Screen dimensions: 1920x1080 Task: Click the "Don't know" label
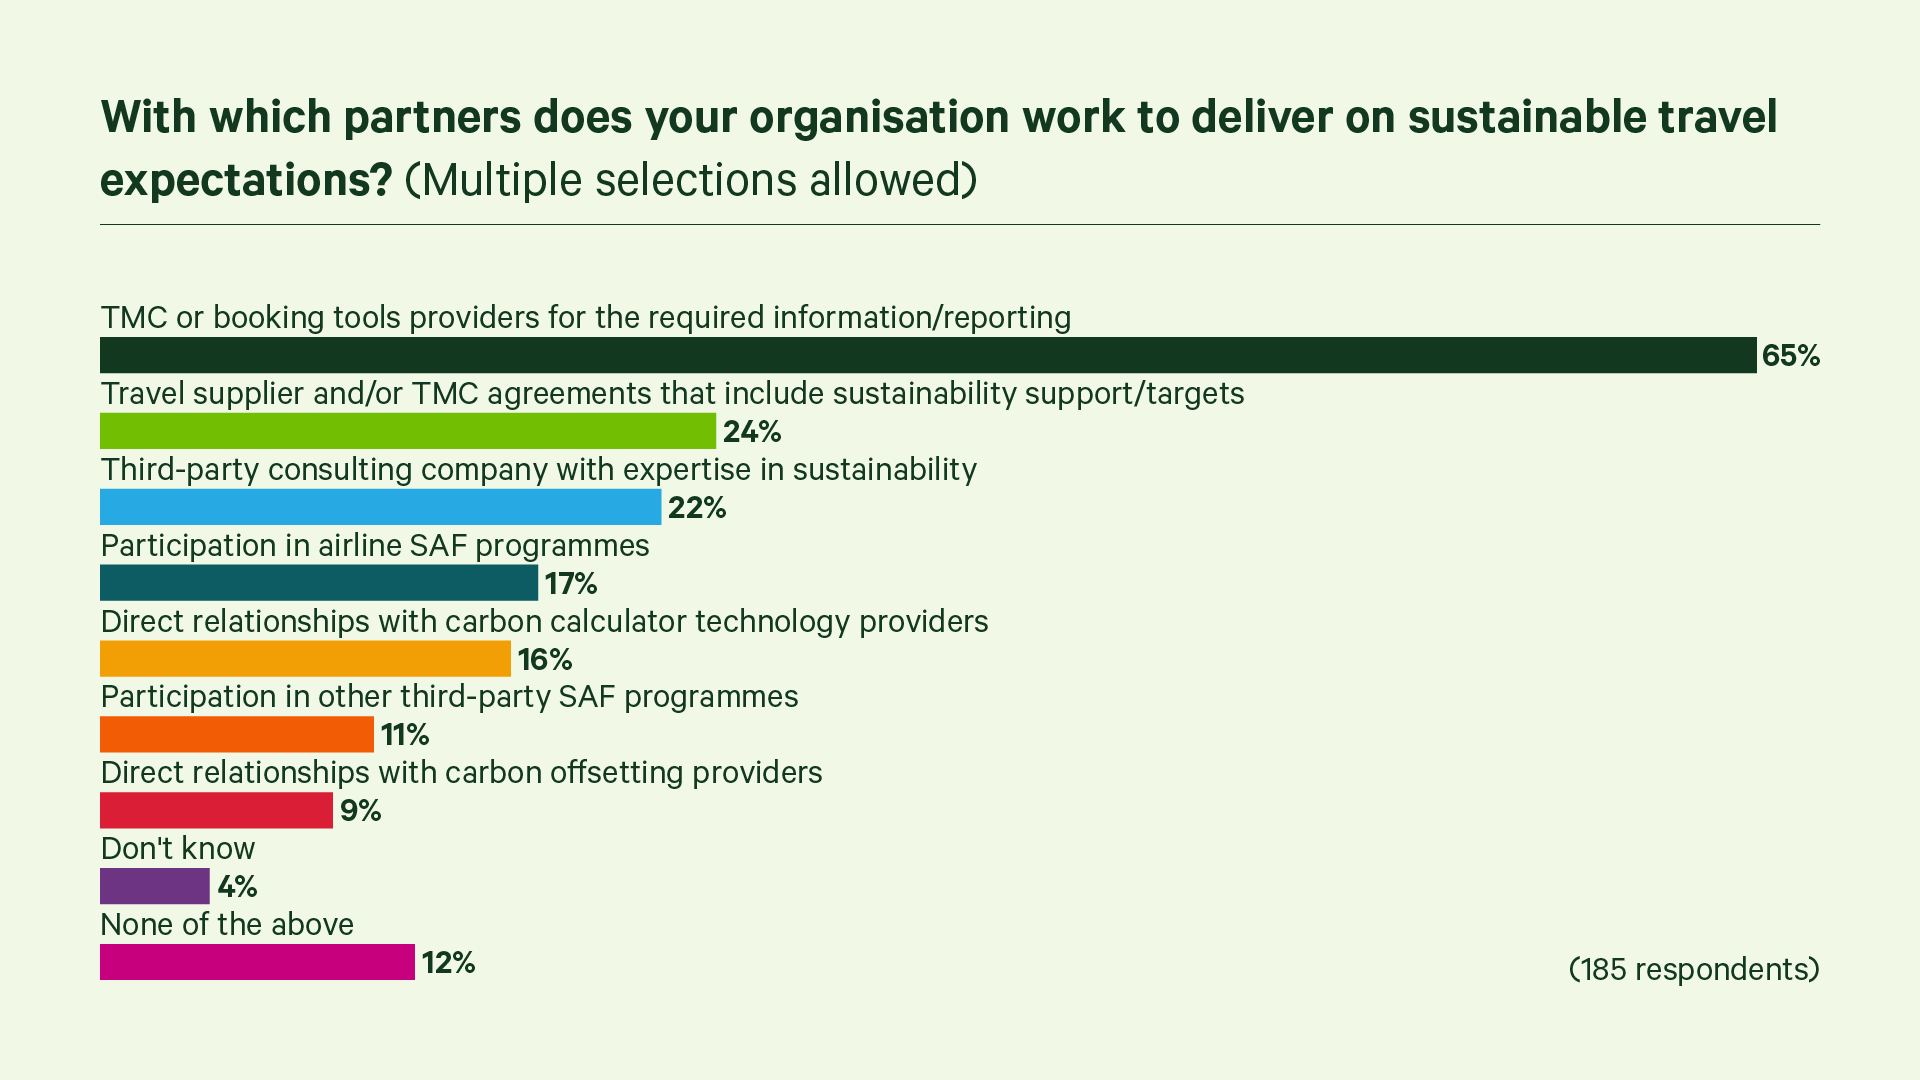[x=178, y=848]
